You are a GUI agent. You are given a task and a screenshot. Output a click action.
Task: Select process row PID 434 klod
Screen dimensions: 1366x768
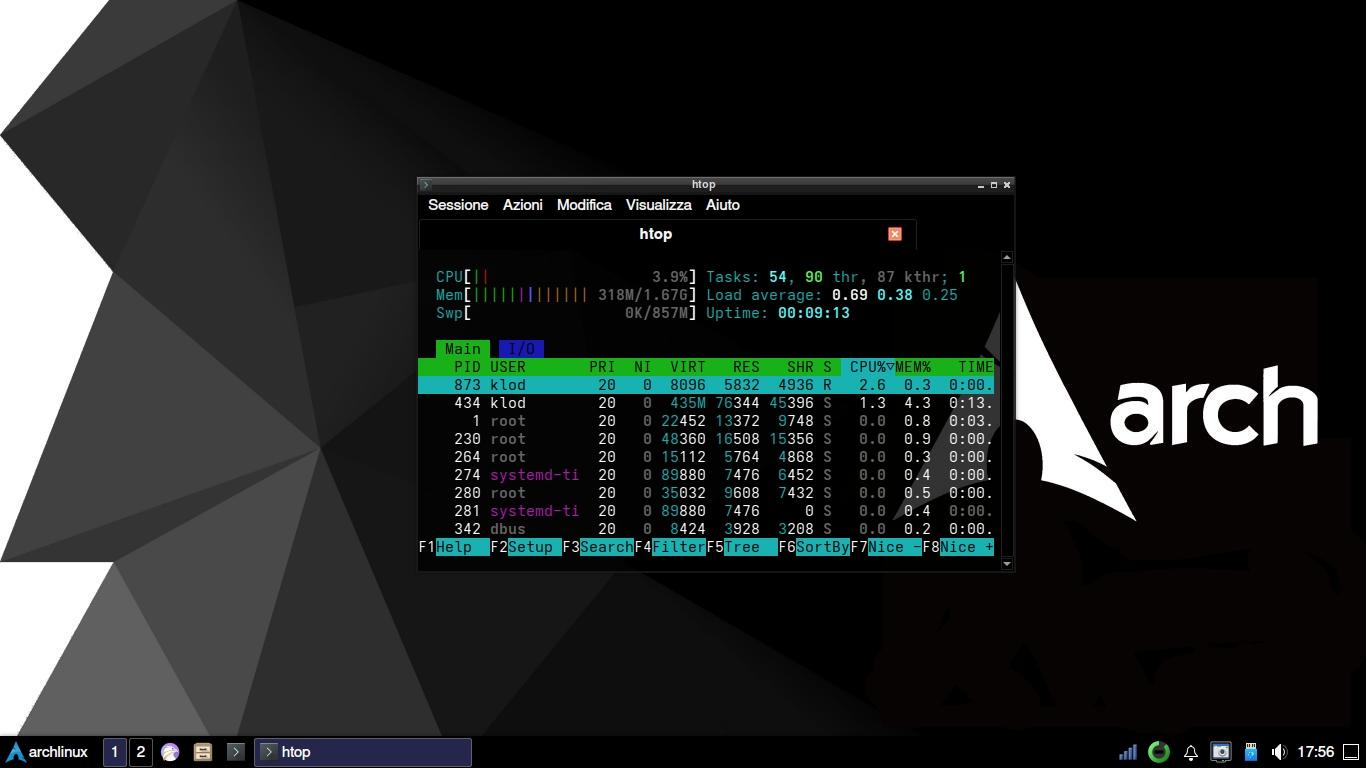point(706,403)
